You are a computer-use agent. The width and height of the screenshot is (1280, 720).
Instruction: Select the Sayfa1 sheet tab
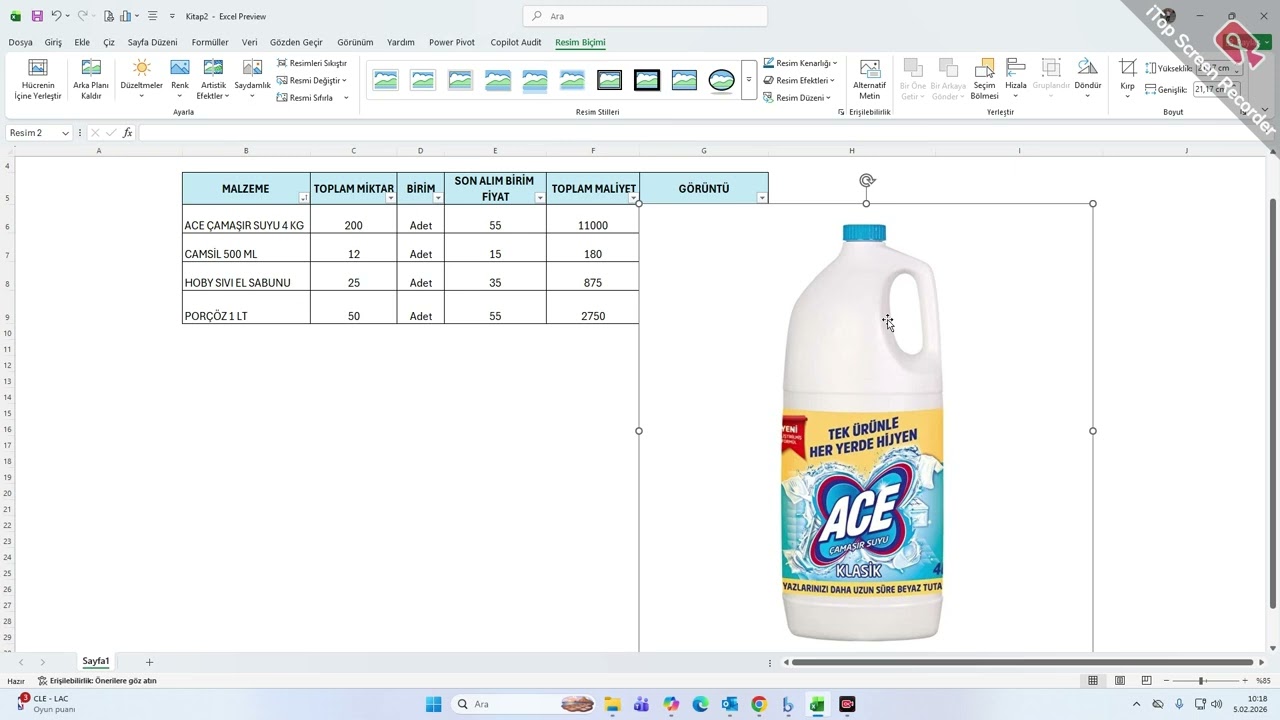point(96,662)
